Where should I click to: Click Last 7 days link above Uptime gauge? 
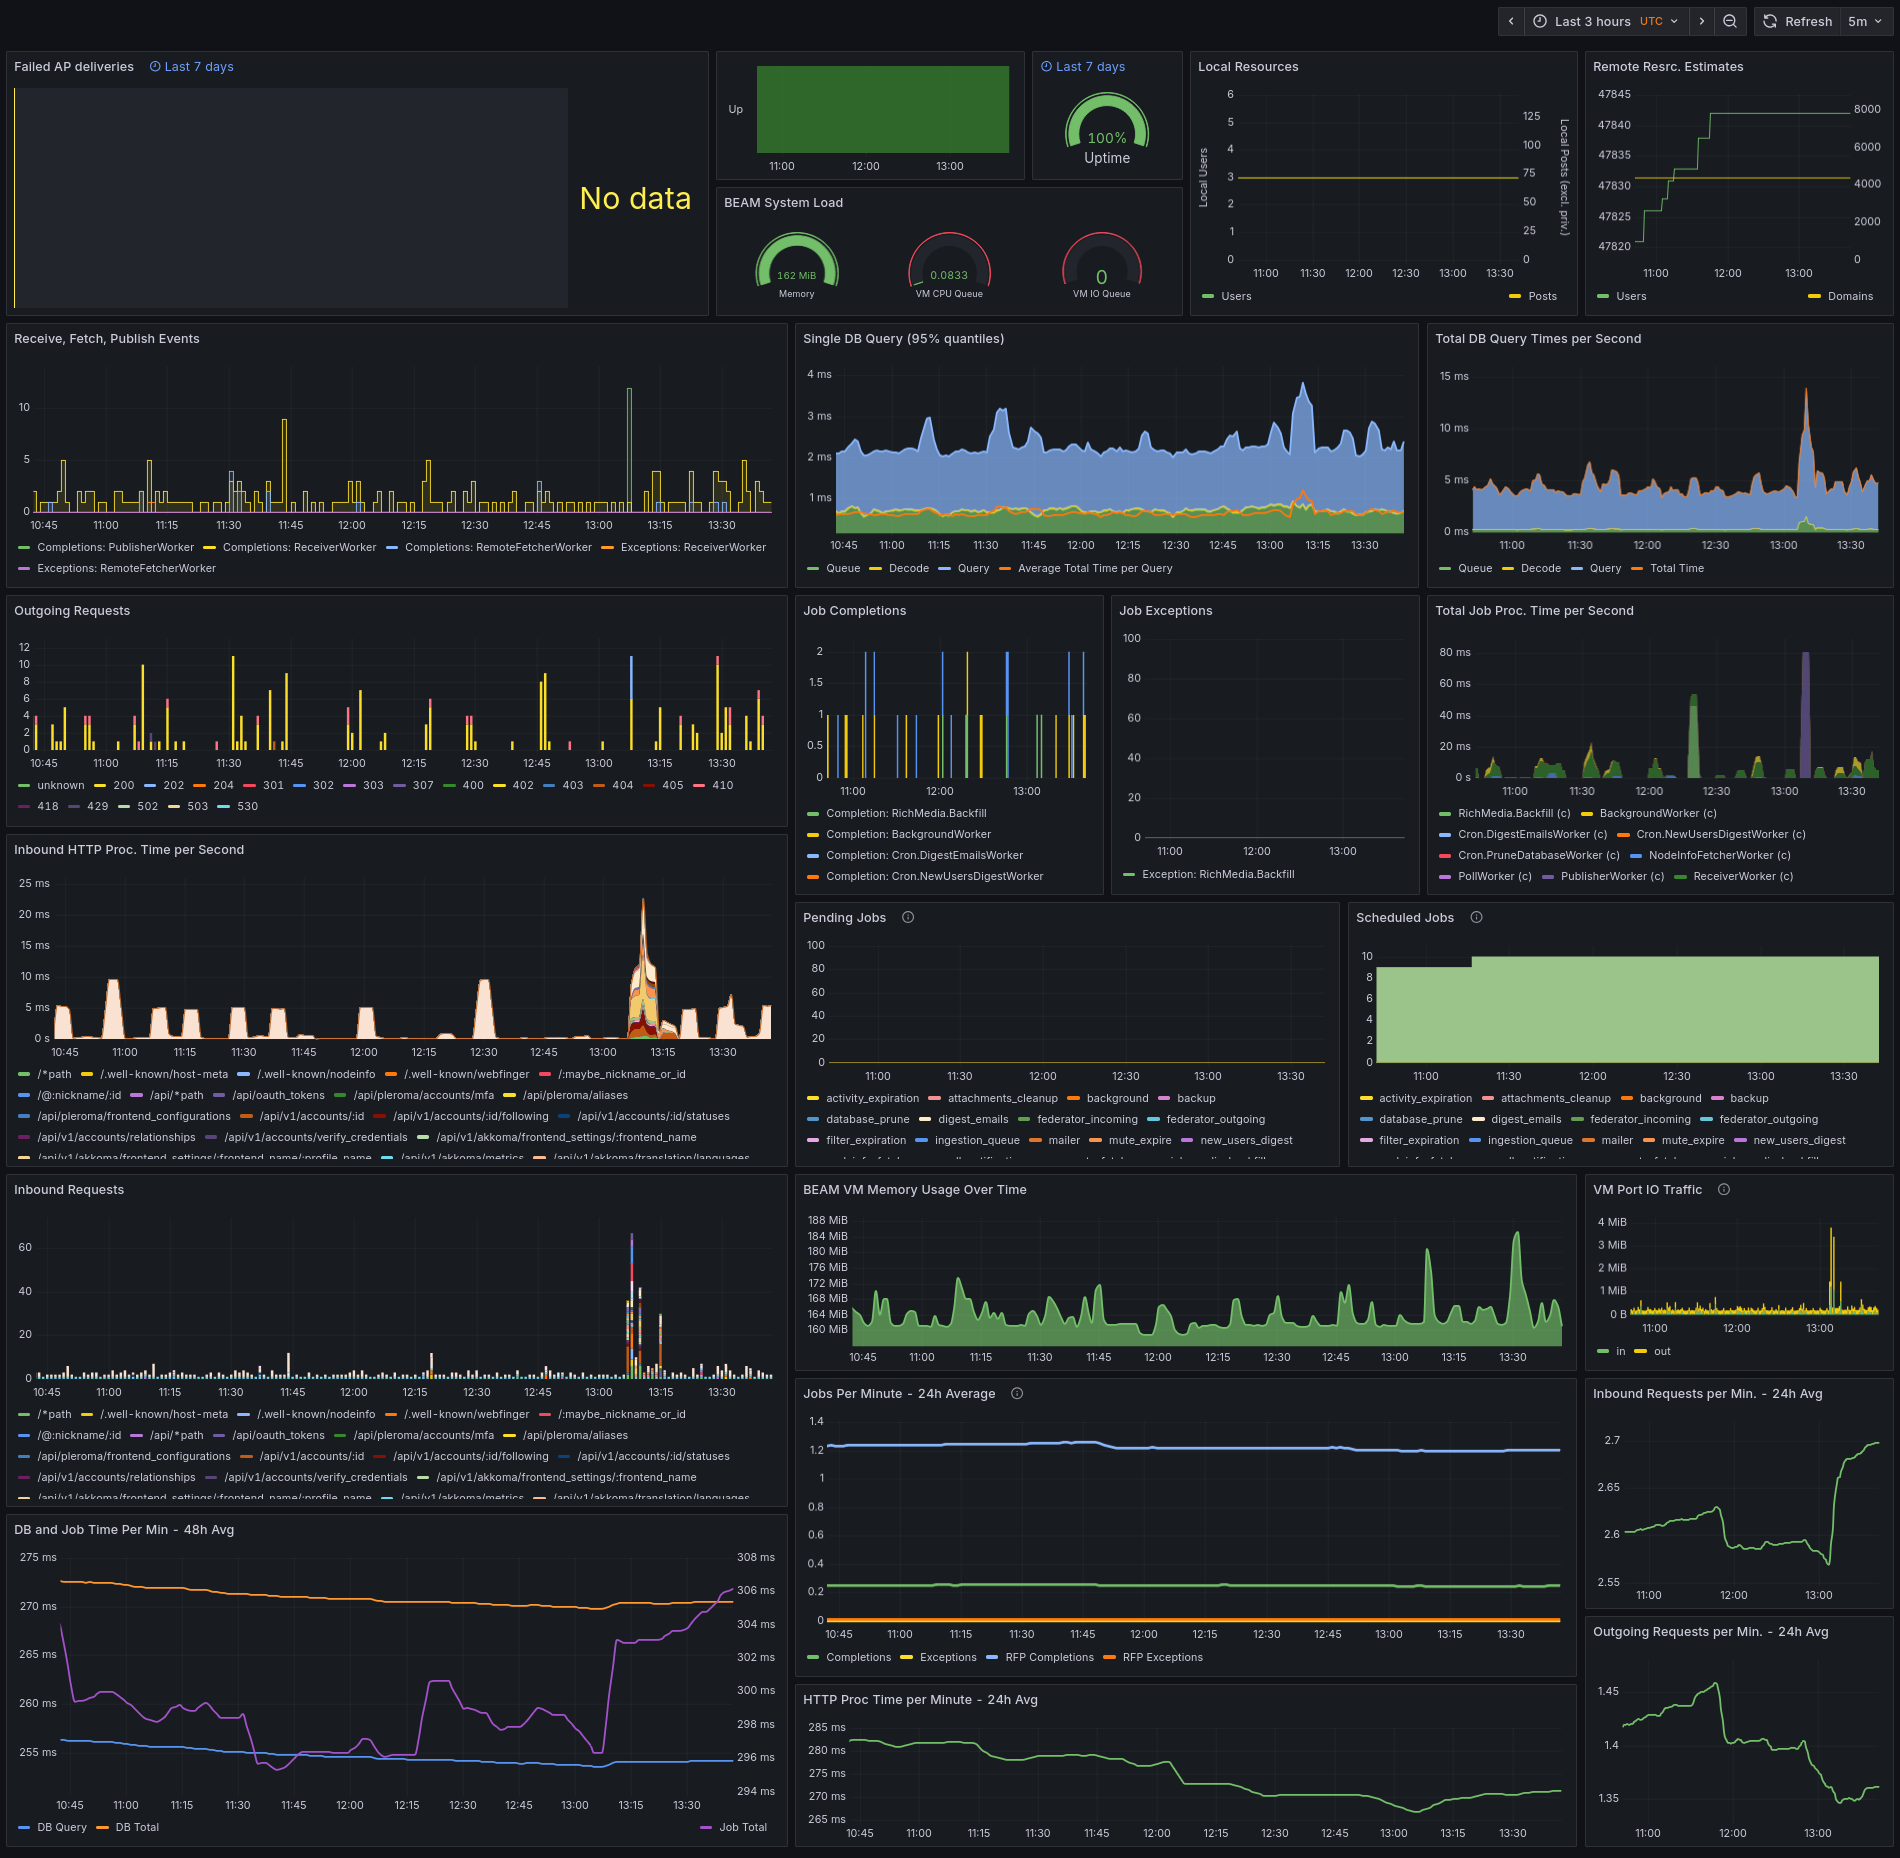(x=1090, y=67)
